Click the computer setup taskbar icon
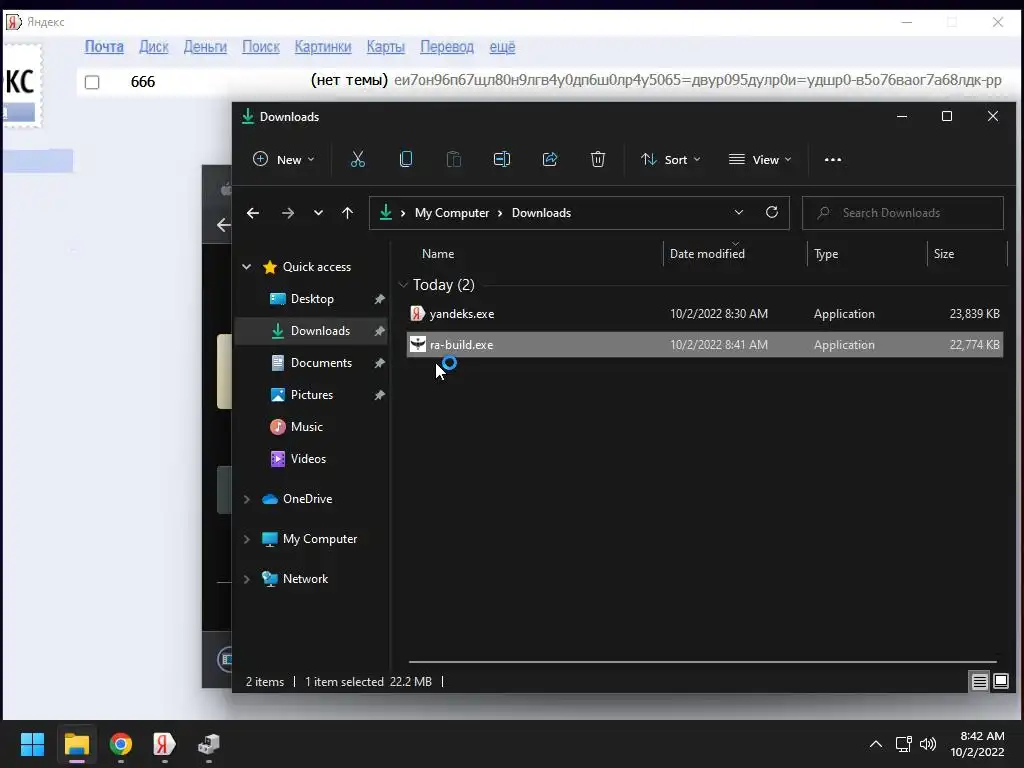Viewport: 1024px width, 768px height. (209, 744)
